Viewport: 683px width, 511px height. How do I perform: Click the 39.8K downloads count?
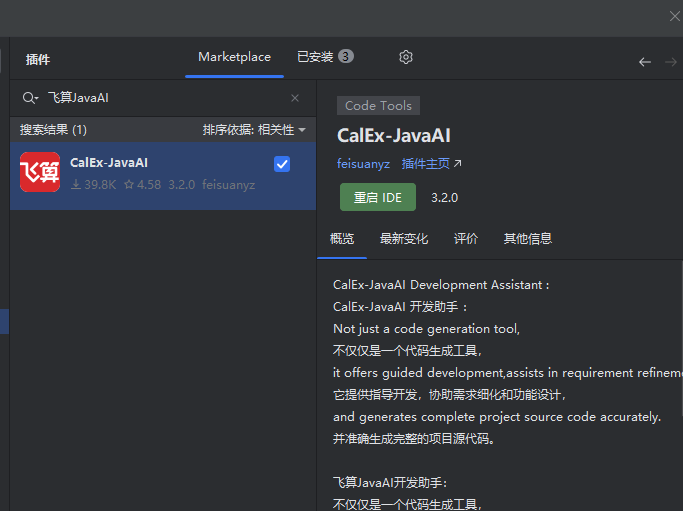tap(94, 185)
